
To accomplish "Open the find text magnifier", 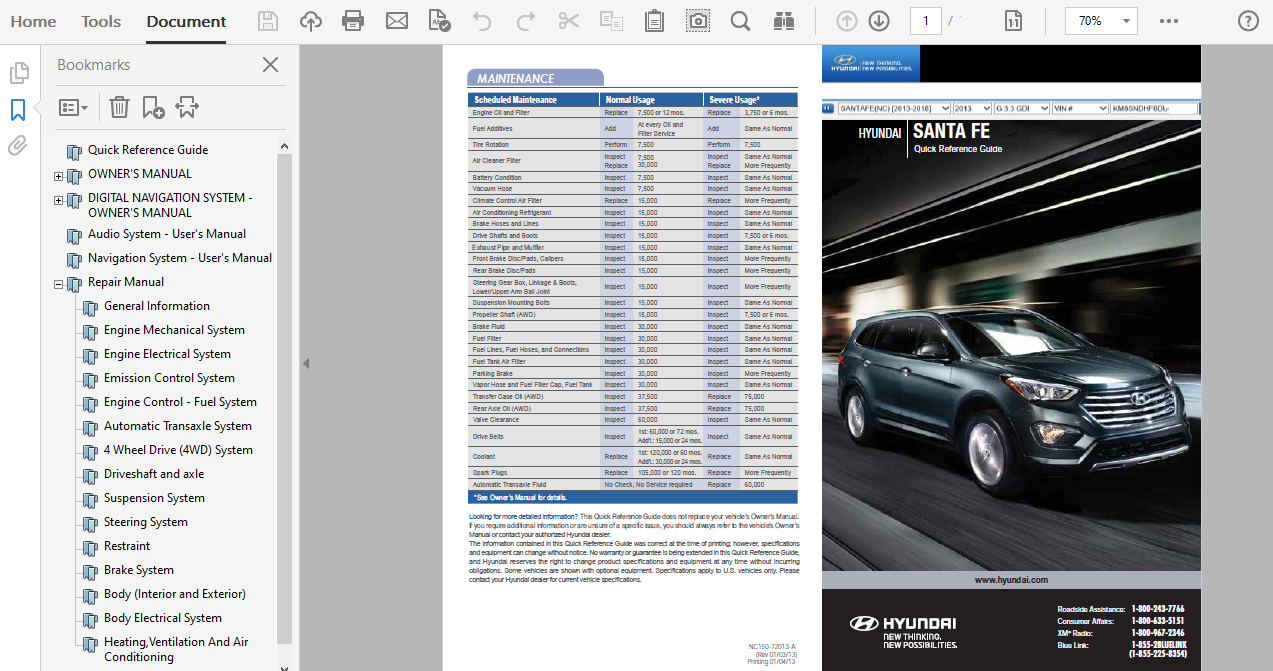I will tap(740, 21).
